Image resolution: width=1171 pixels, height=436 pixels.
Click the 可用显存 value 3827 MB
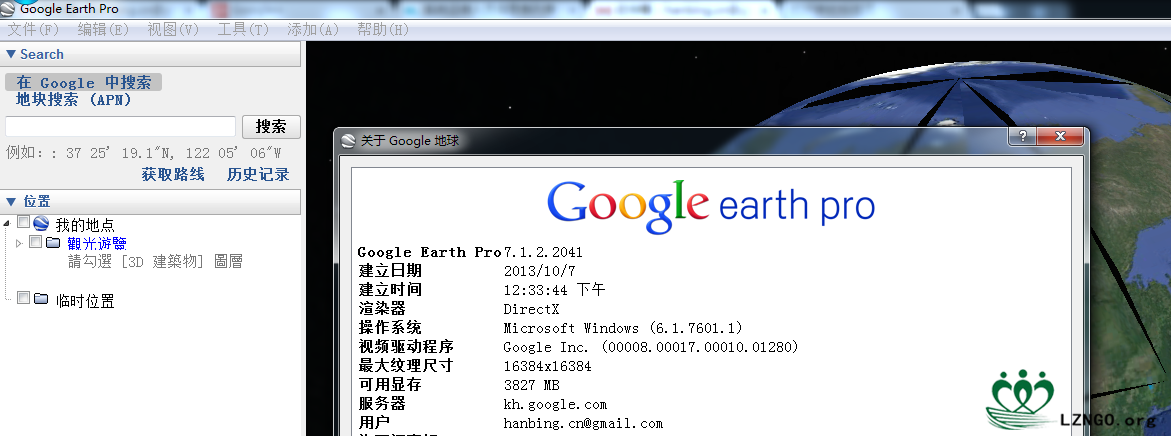click(531, 385)
